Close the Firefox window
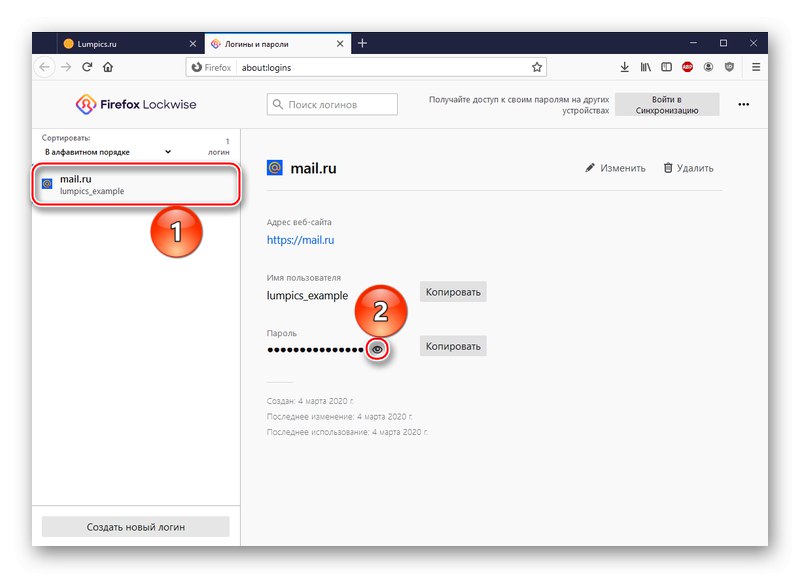This screenshot has height=578, width=800. tap(754, 43)
